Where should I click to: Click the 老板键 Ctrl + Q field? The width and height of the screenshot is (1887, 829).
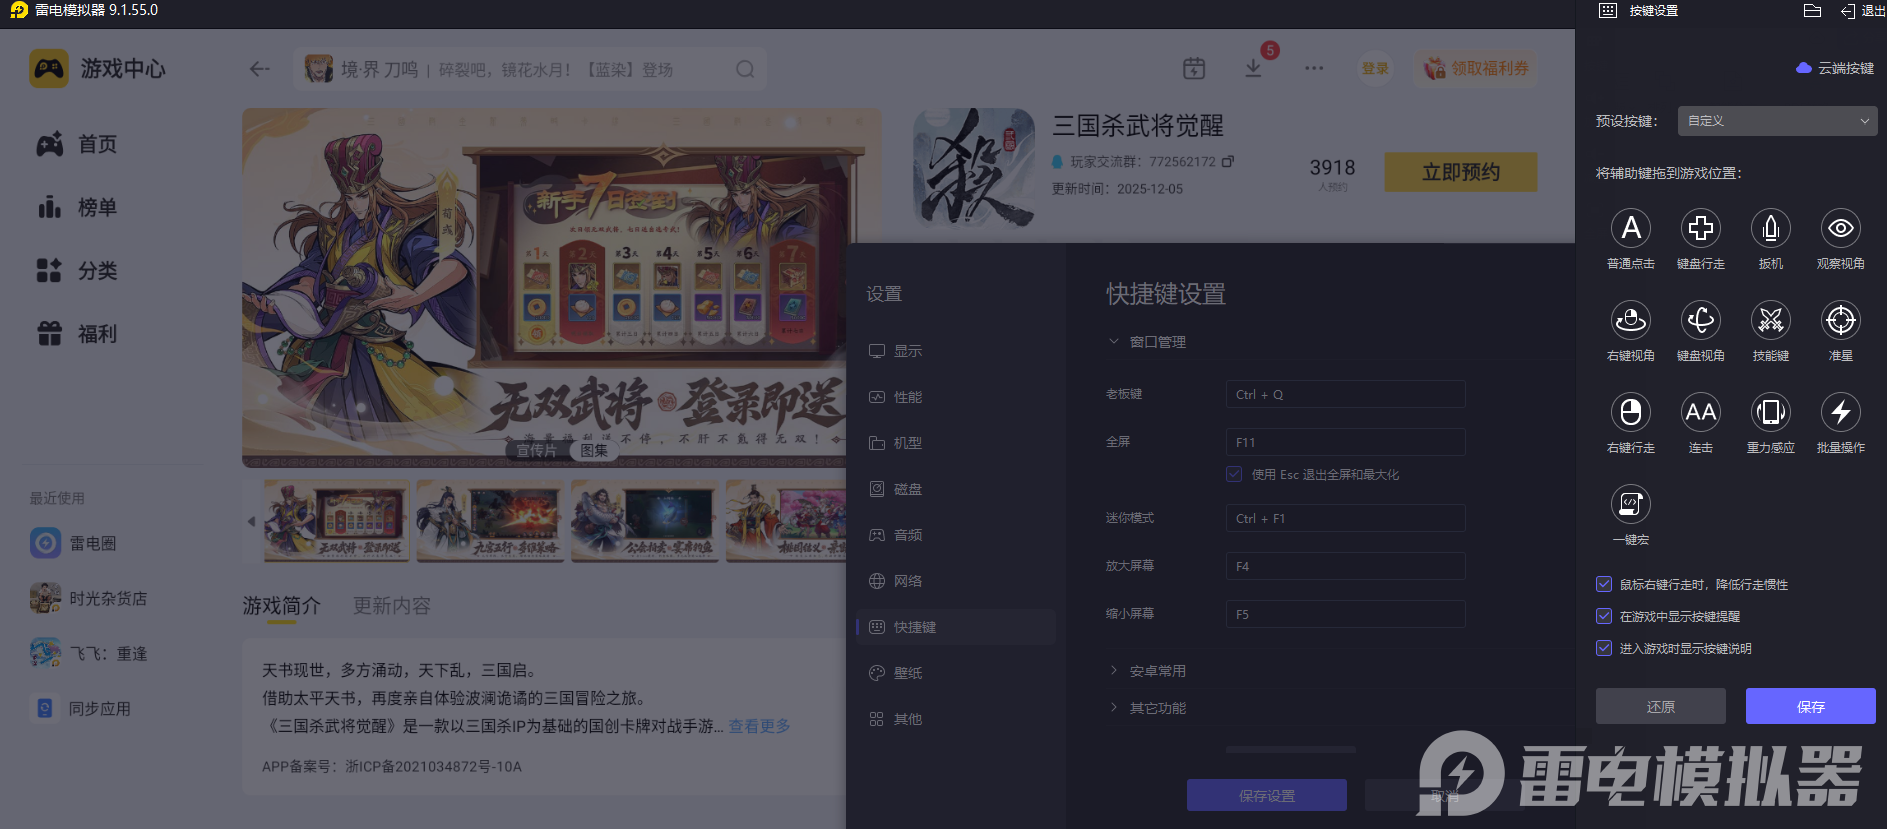coord(1346,394)
